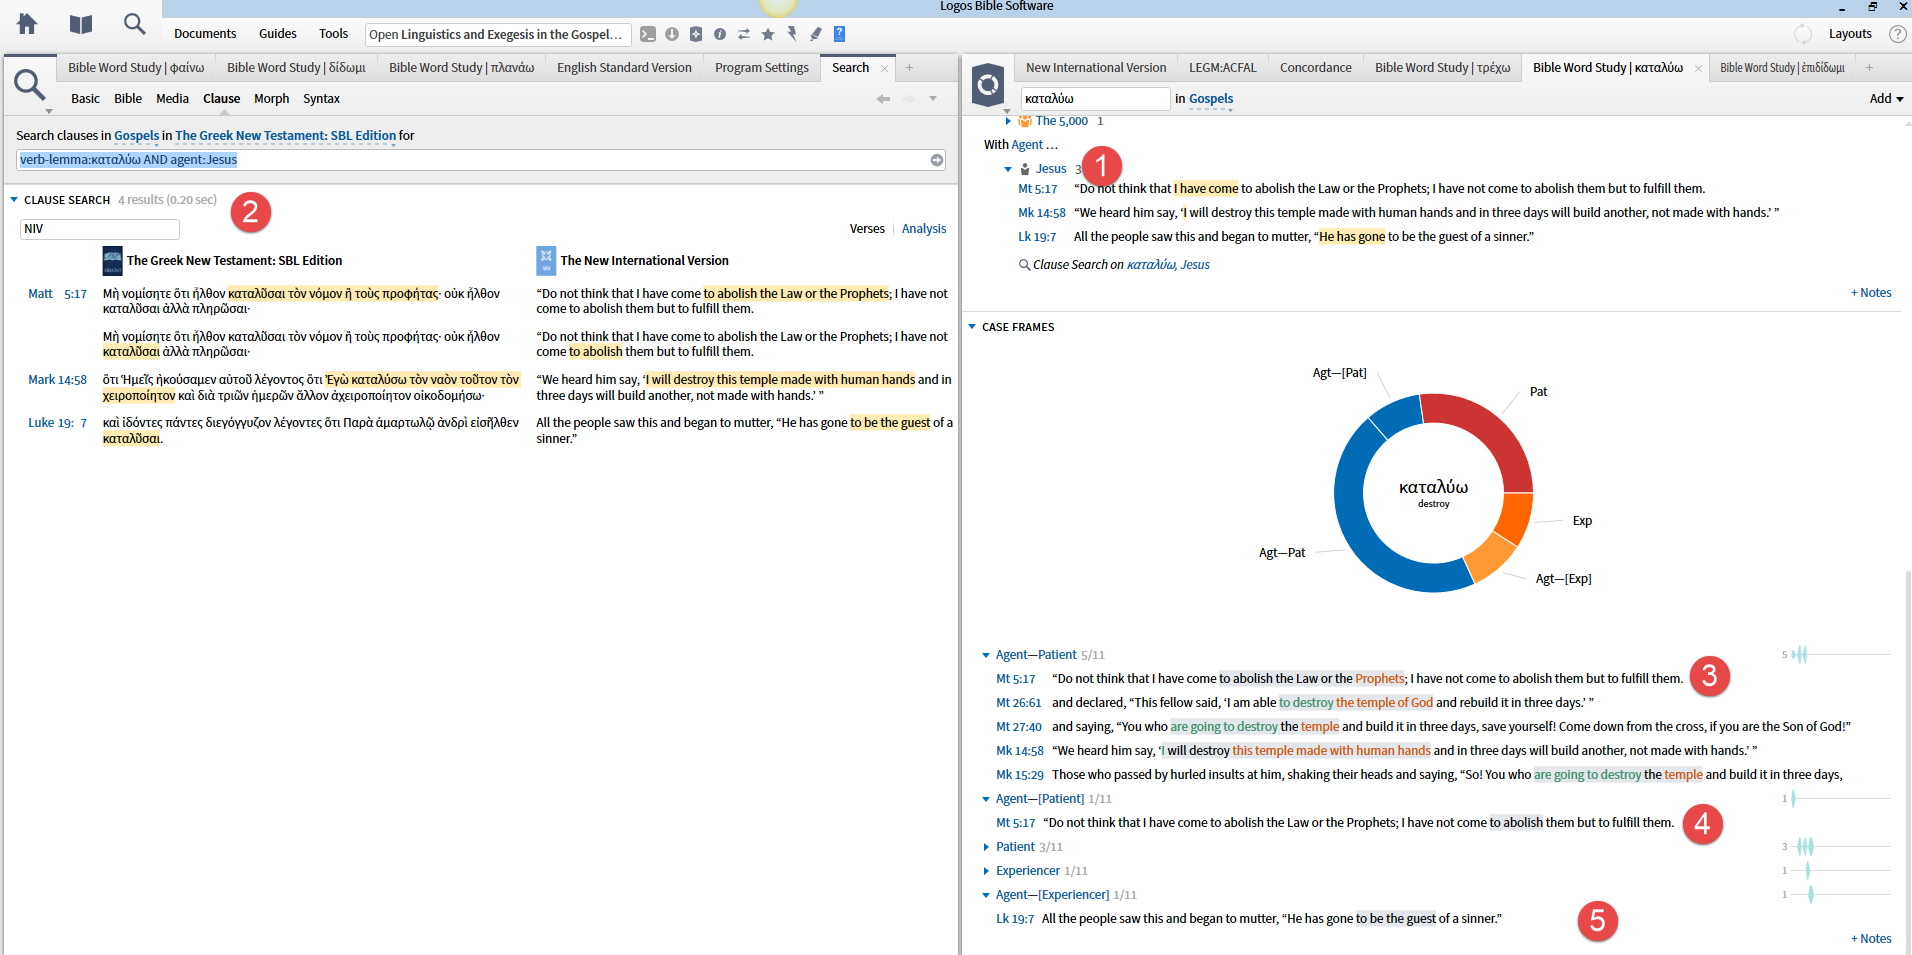The width and height of the screenshot is (1912, 955).
Task: Click the NIV resource cover icon
Action: (546, 261)
